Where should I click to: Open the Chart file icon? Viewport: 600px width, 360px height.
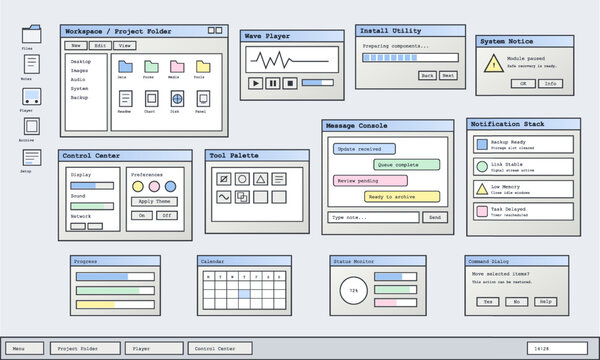(152, 99)
